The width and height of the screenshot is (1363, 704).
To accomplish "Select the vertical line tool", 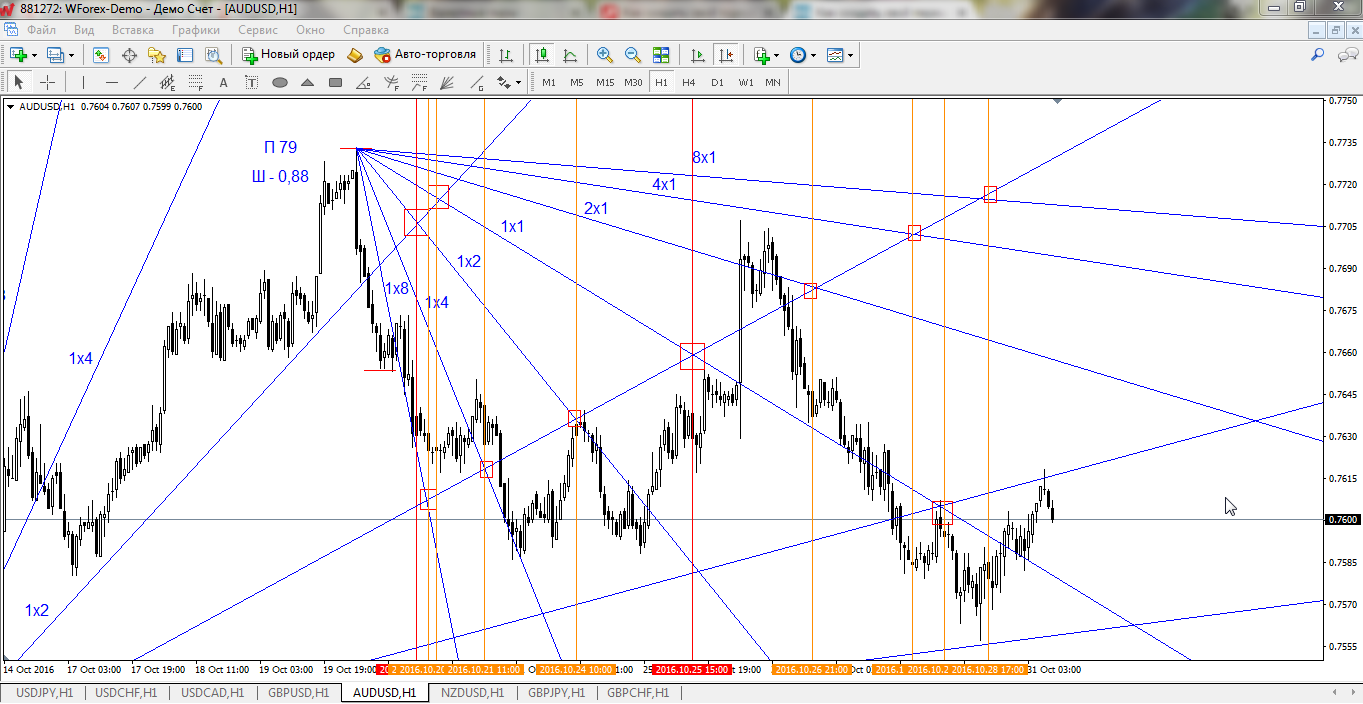I will pyautogui.click(x=84, y=82).
